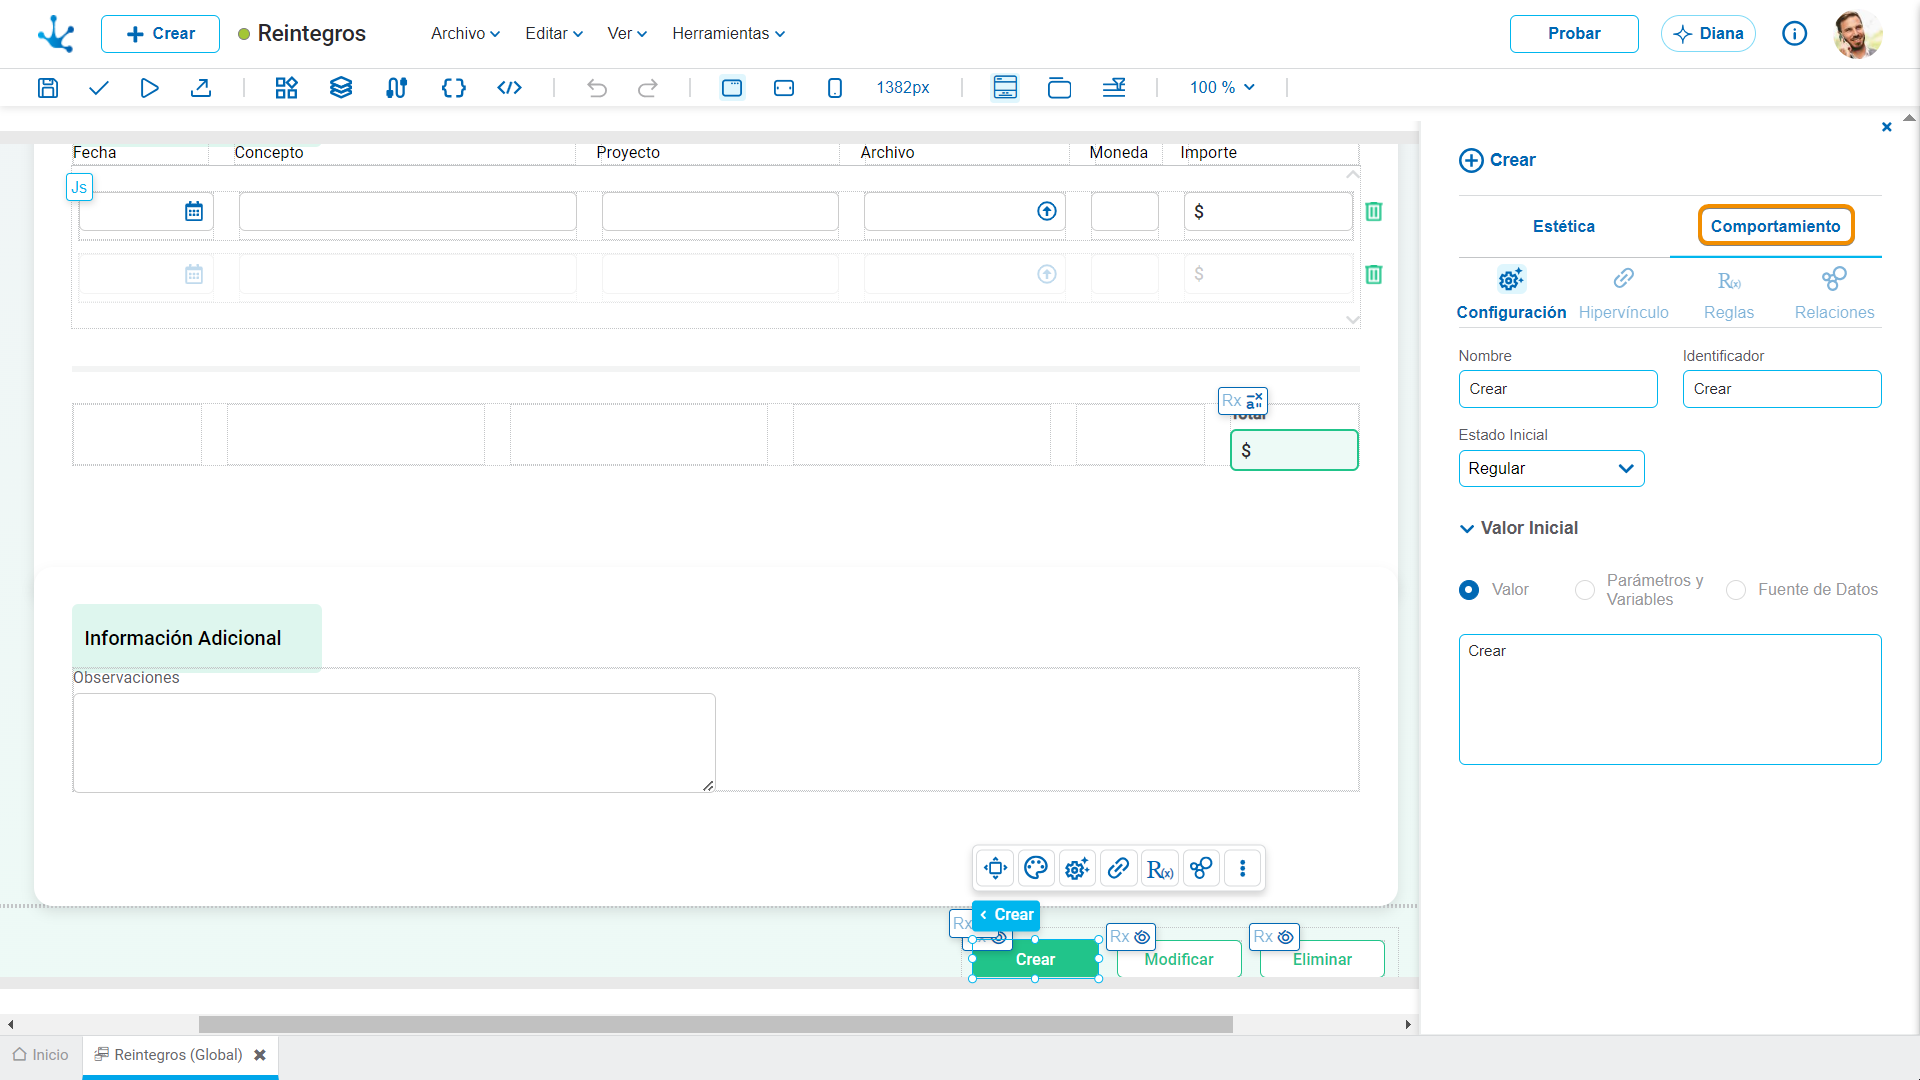Click the play icon in the toolbar
1920x1080 pixels.
coord(149,88)
